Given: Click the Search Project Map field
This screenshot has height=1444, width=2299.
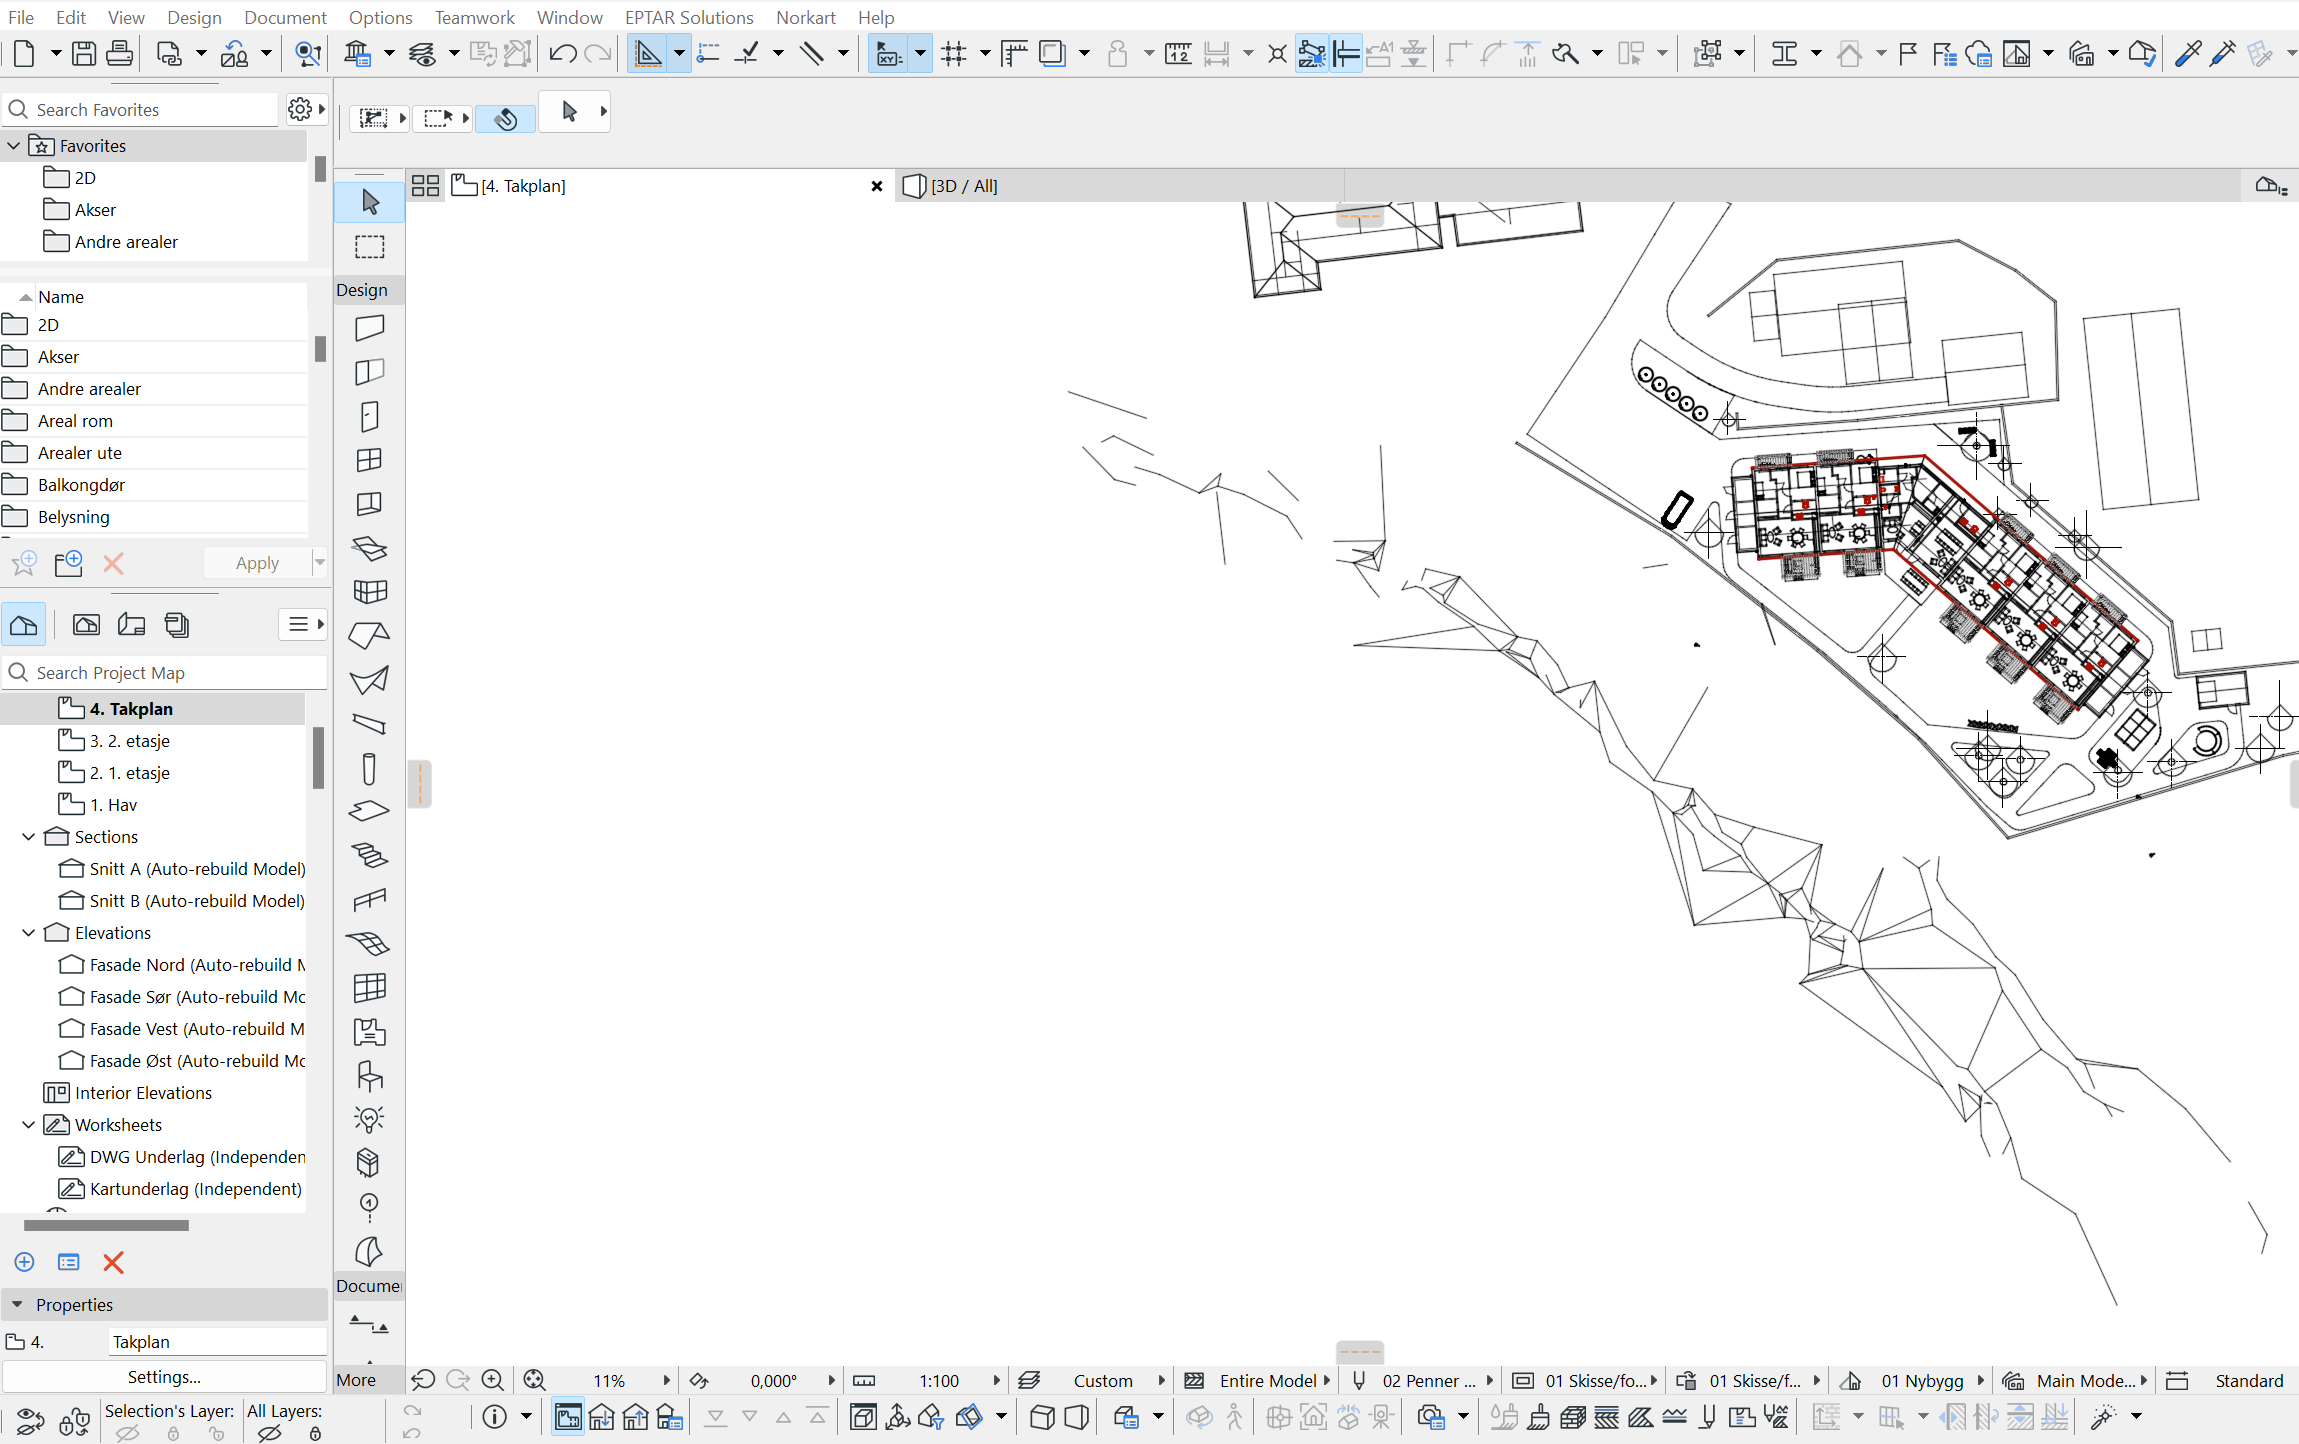Looking at the screenshot, I should [165, 673].
